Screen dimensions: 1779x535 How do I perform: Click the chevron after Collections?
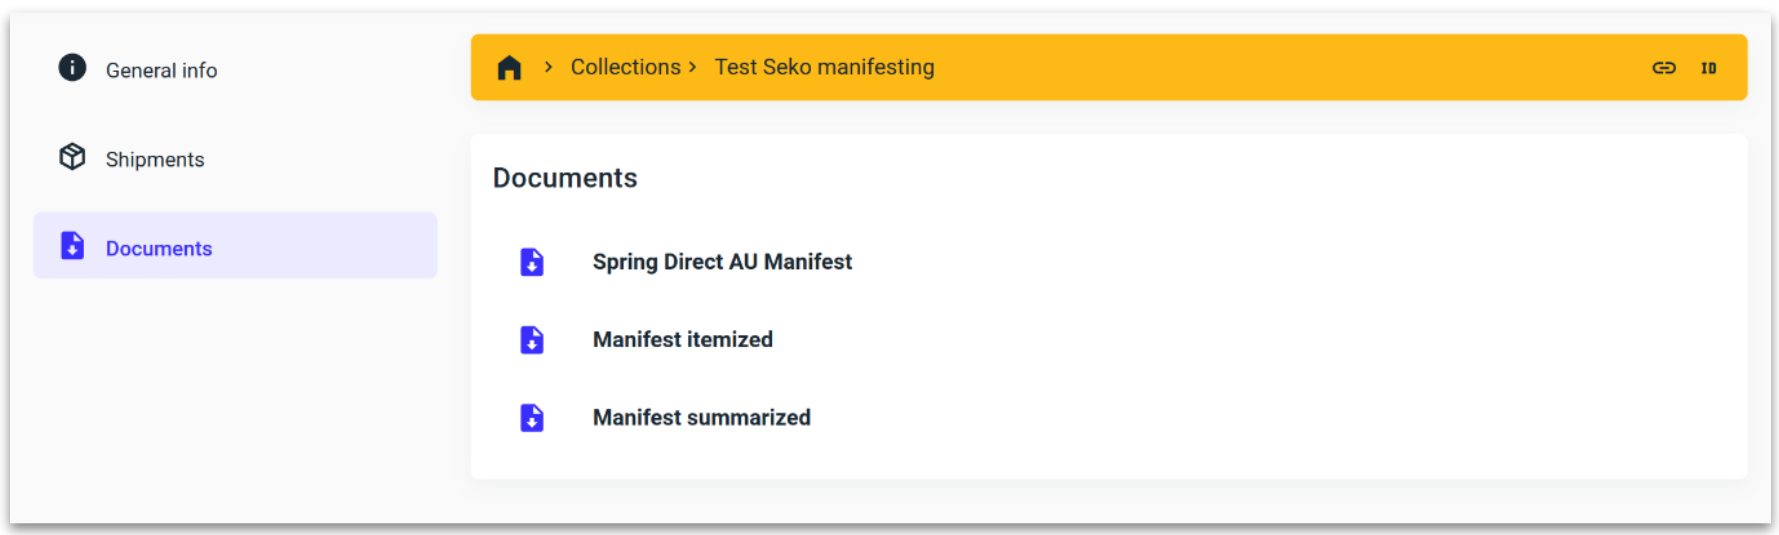pyautogui.click(x=692, y=67)
